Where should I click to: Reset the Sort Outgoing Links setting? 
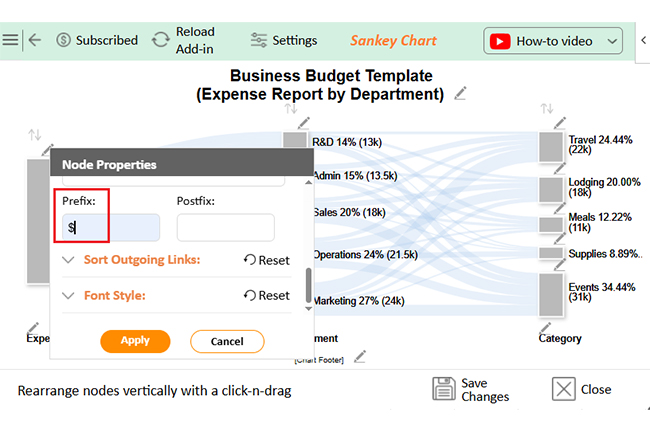coord(267,260)
